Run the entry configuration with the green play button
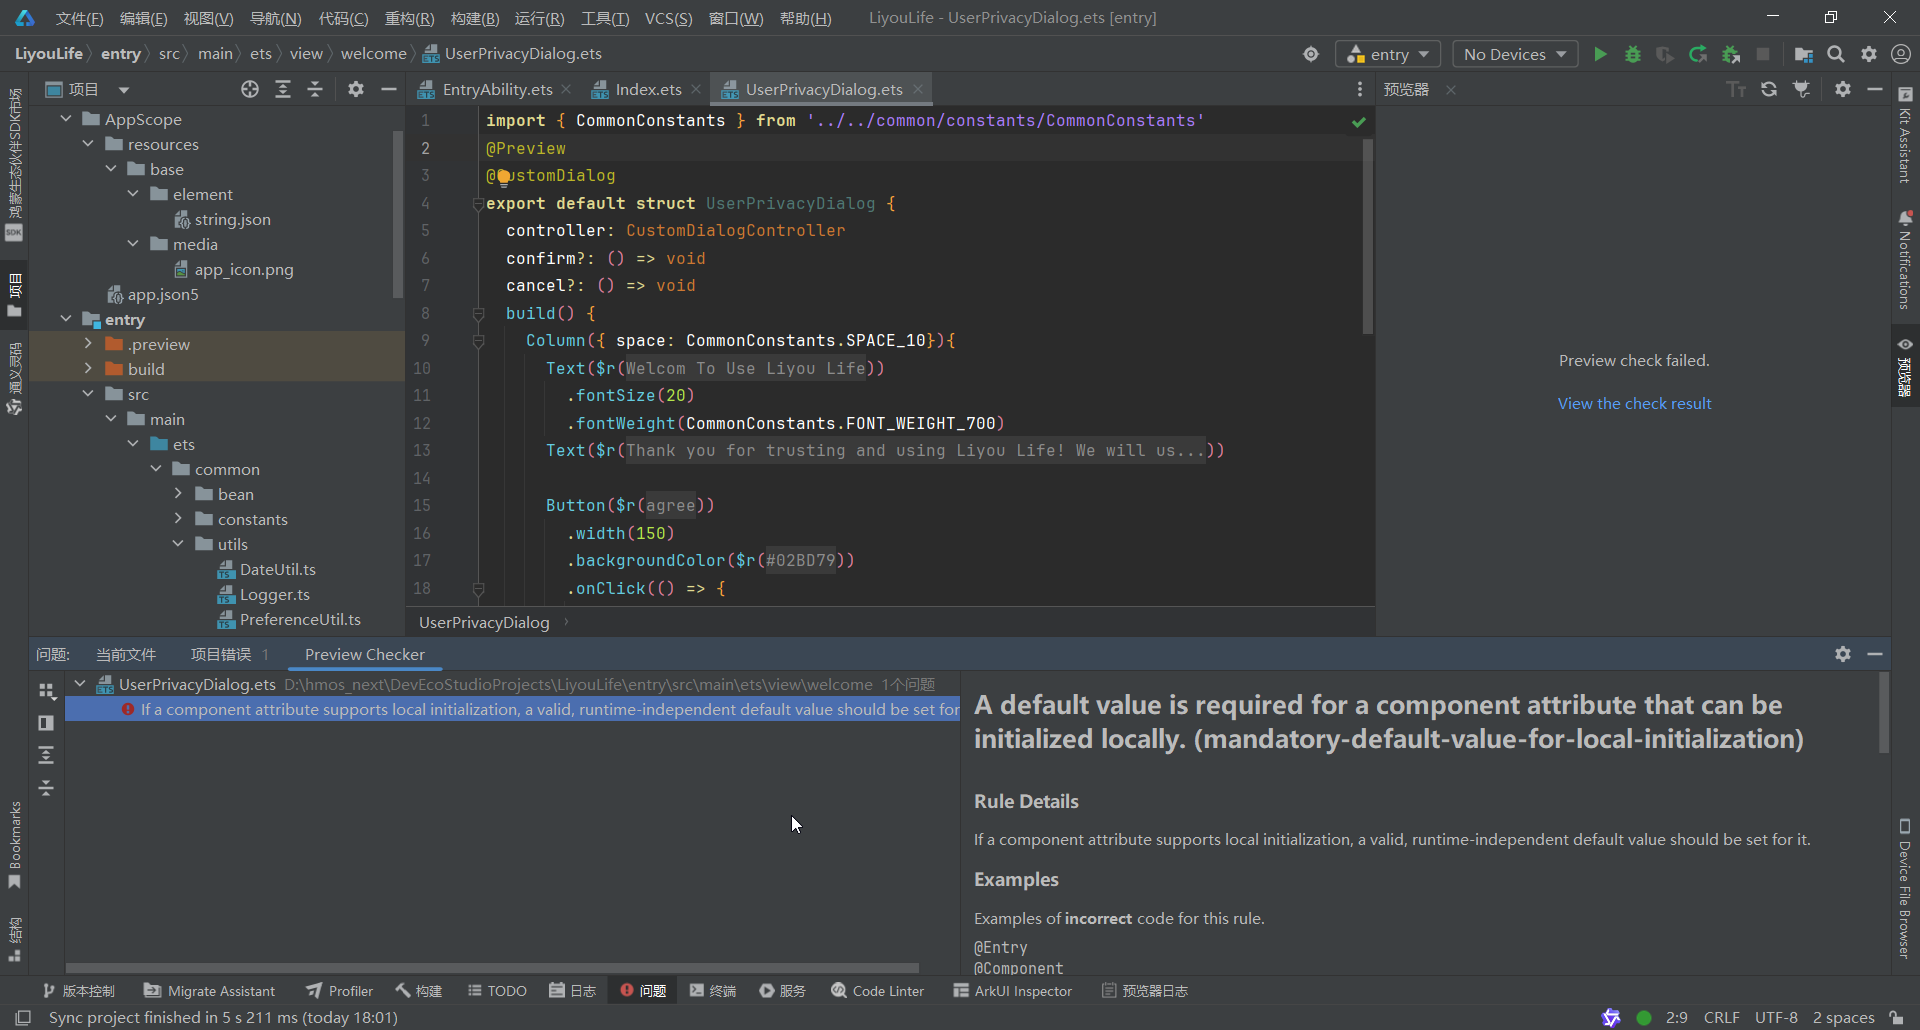 (1600, 54)
